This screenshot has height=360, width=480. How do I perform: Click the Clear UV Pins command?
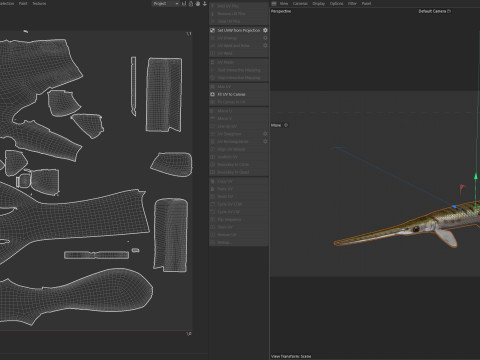click(239, 21)
